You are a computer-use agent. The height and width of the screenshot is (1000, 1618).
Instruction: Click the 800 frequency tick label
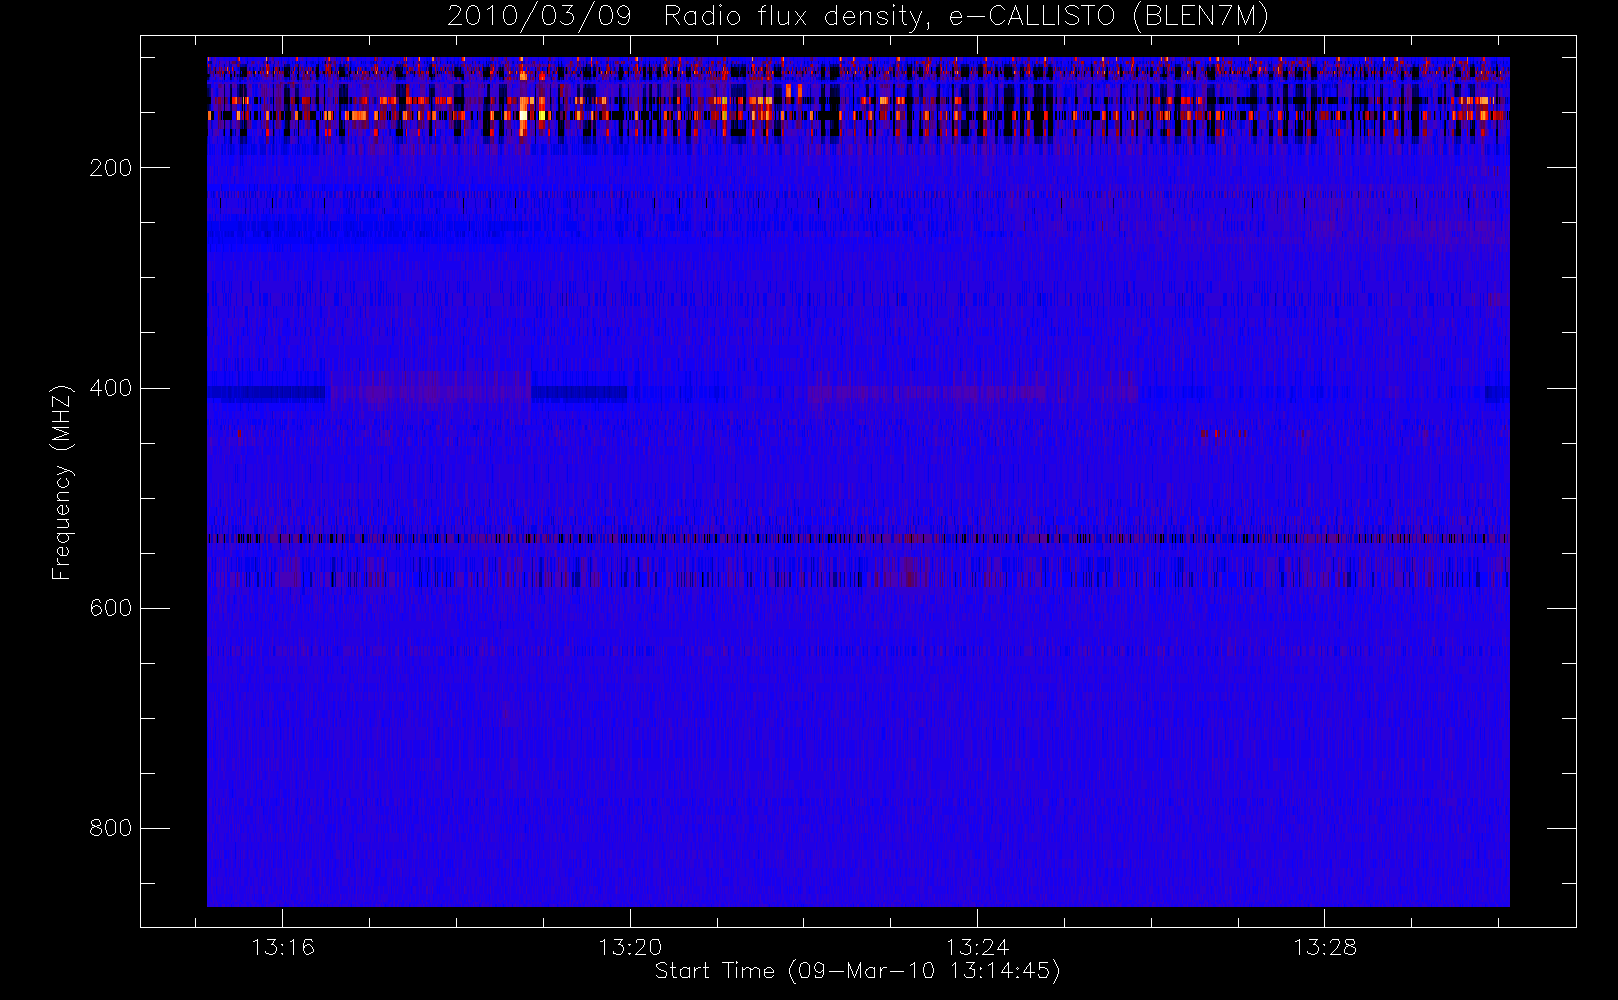110,828
